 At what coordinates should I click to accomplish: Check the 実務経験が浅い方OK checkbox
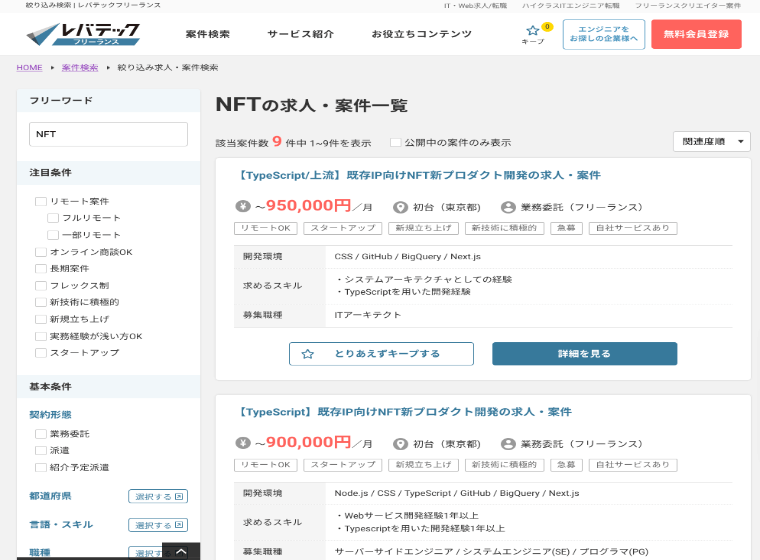(41, 336)
